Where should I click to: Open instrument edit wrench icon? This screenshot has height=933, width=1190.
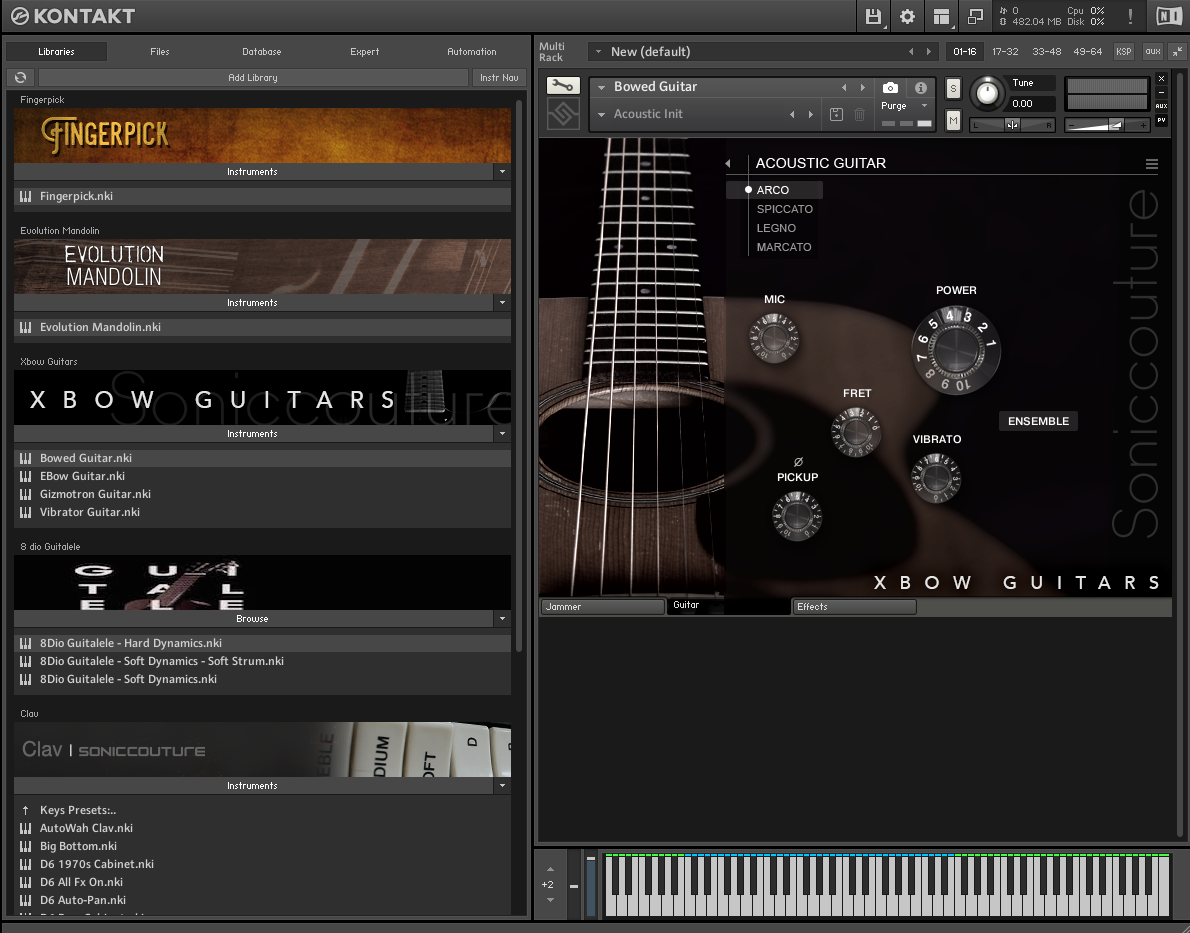pos(563,86)
